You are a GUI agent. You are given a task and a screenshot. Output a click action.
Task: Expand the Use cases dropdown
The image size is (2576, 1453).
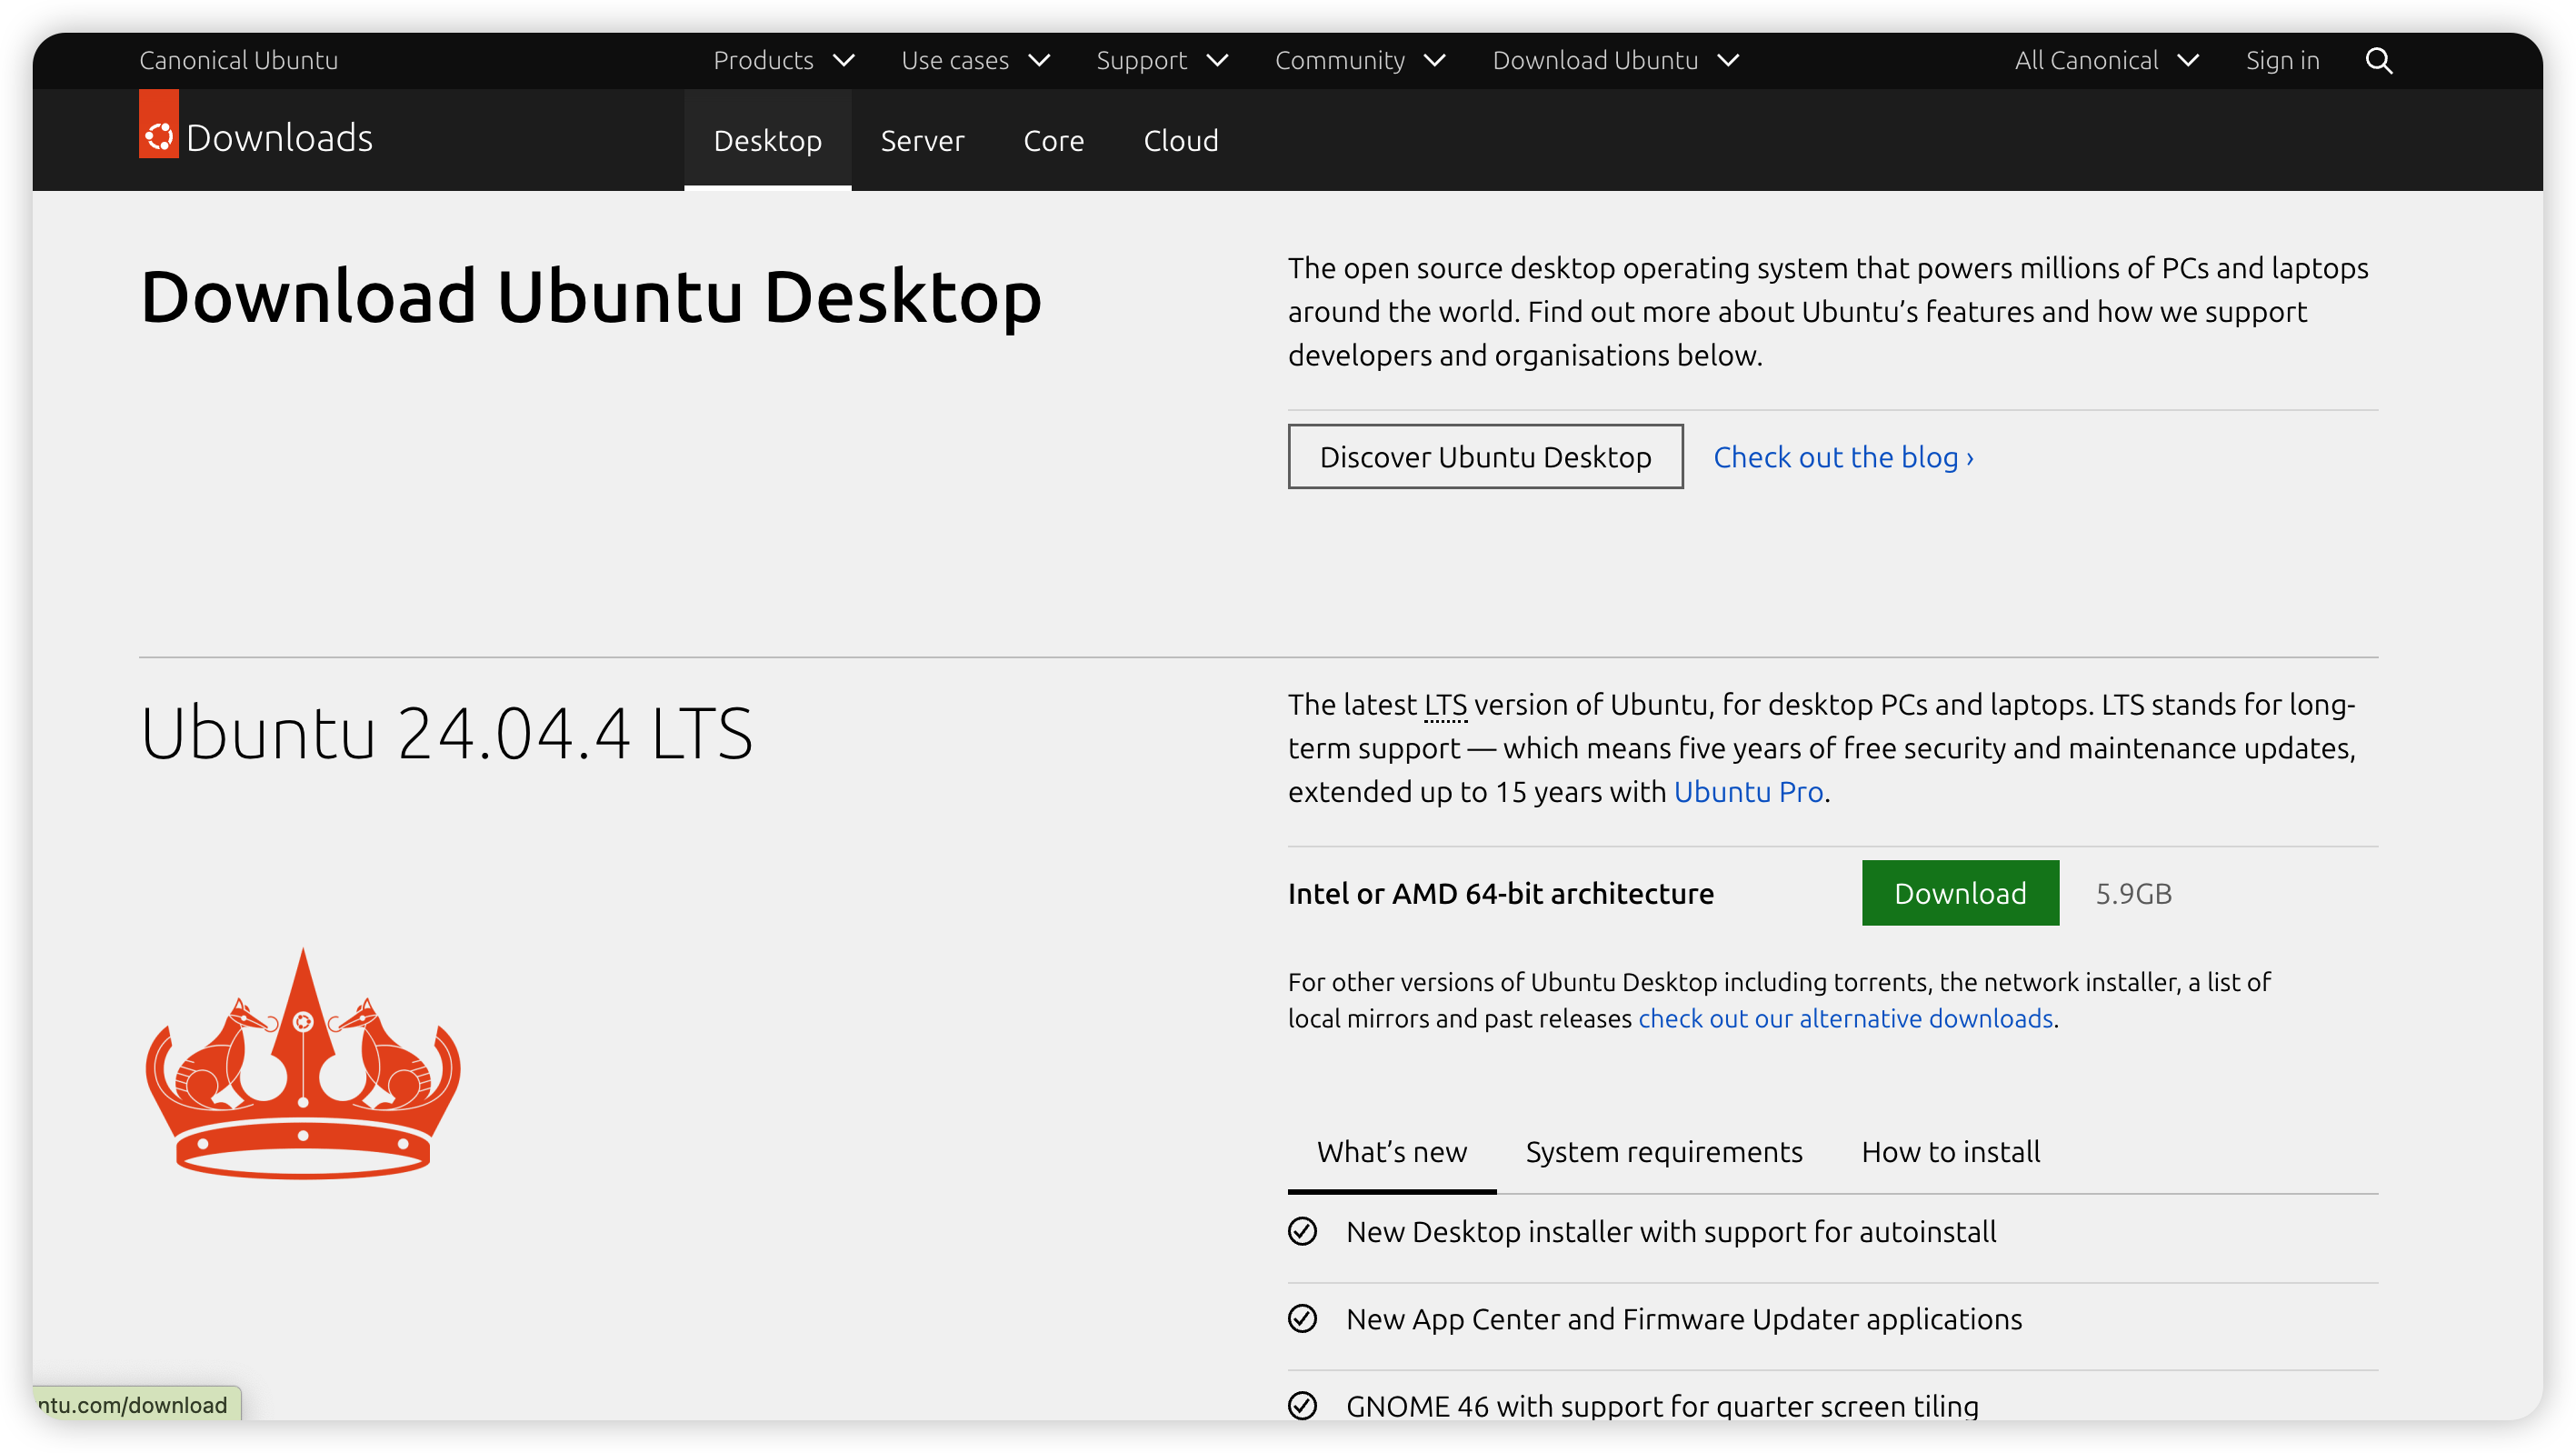tap(974, 61)
